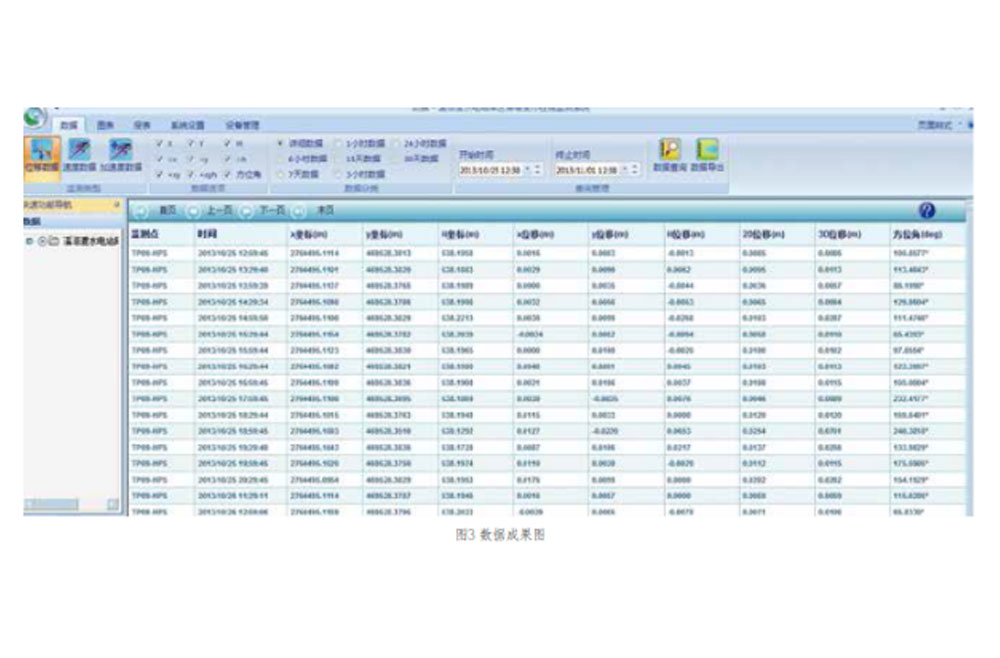
Task: Open the 停止时间 date dropdown arrow
Action: 626,170
